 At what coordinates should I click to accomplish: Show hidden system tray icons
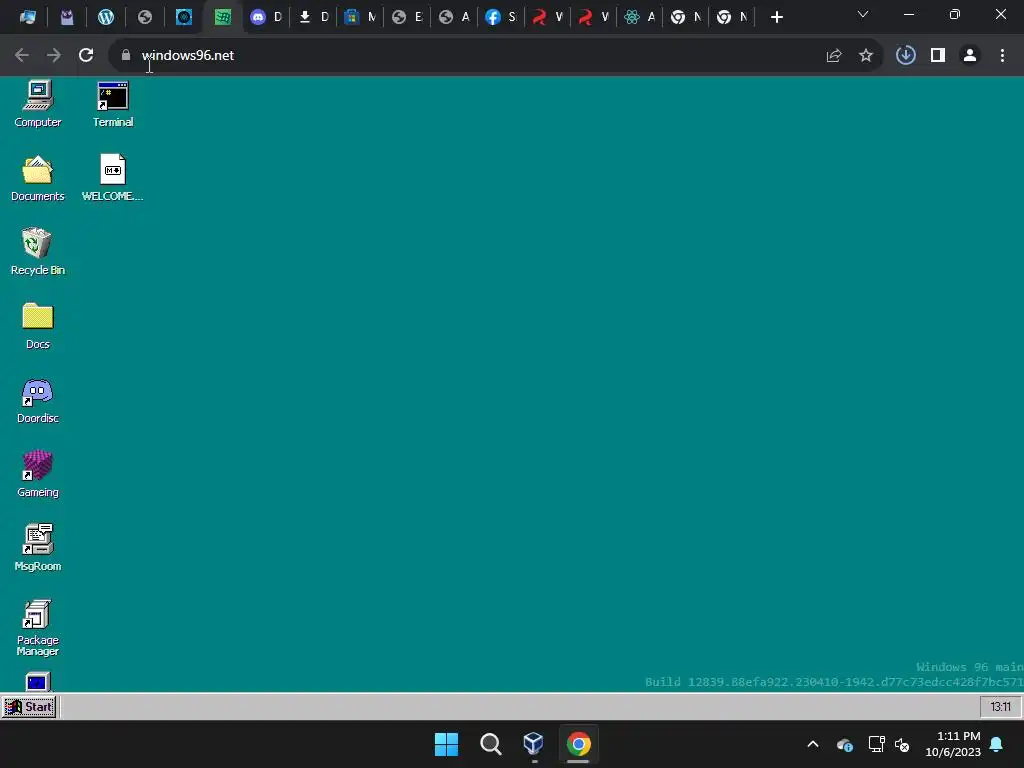(x=813, y=744)
